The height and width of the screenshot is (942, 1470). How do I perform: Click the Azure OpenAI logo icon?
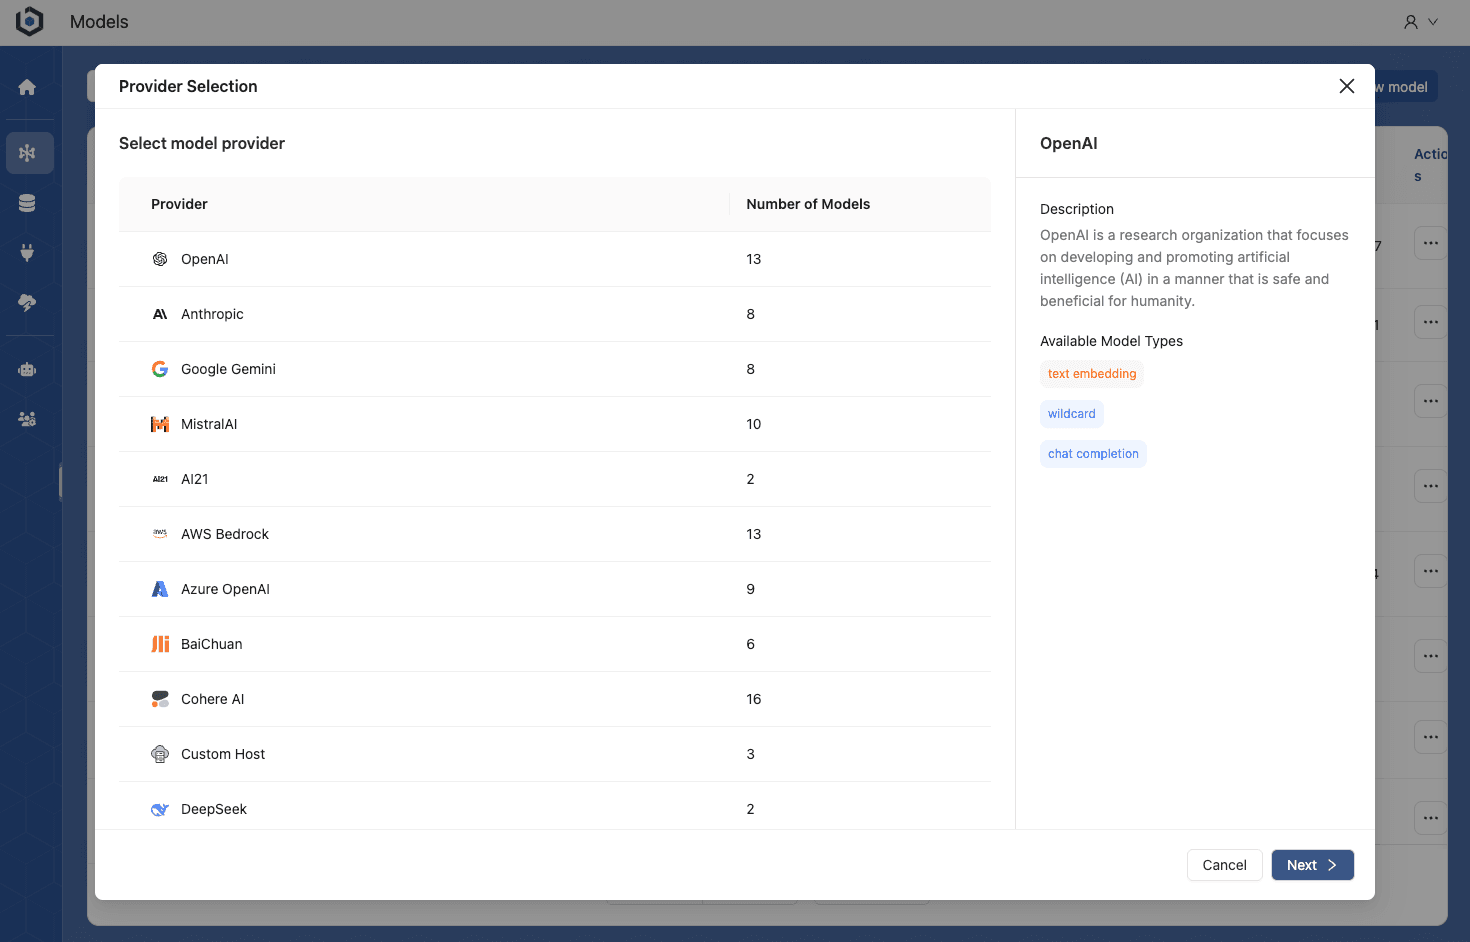point(160,589)
